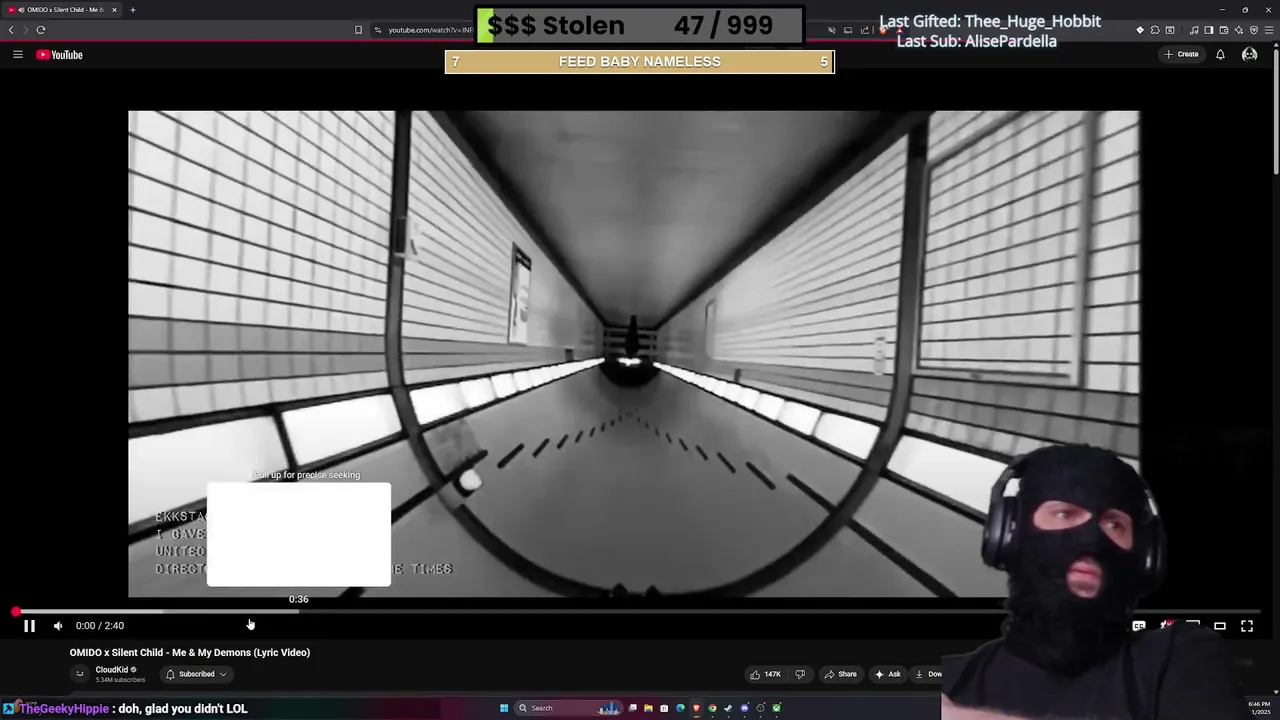Open the CloudKid channel link
This screenshot has height=720, width=1280.
[x=112, y=670]
